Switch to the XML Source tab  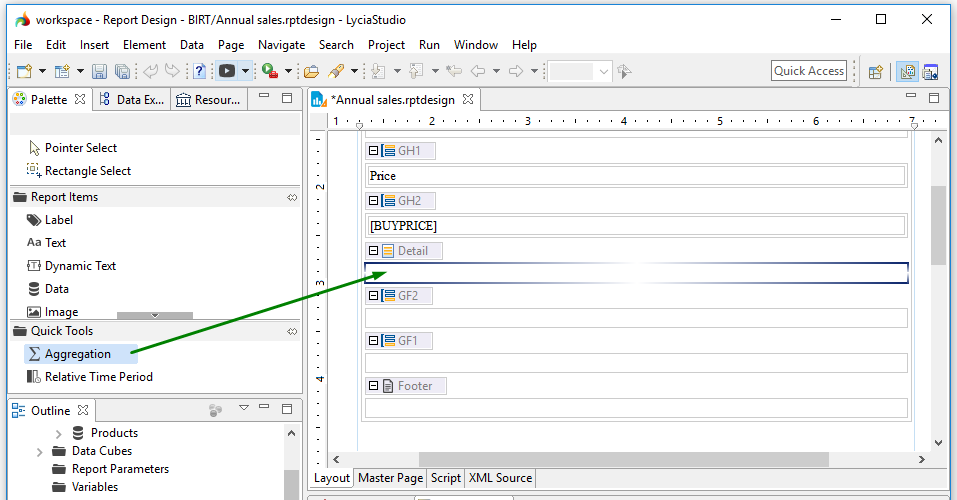click(500, 478)
